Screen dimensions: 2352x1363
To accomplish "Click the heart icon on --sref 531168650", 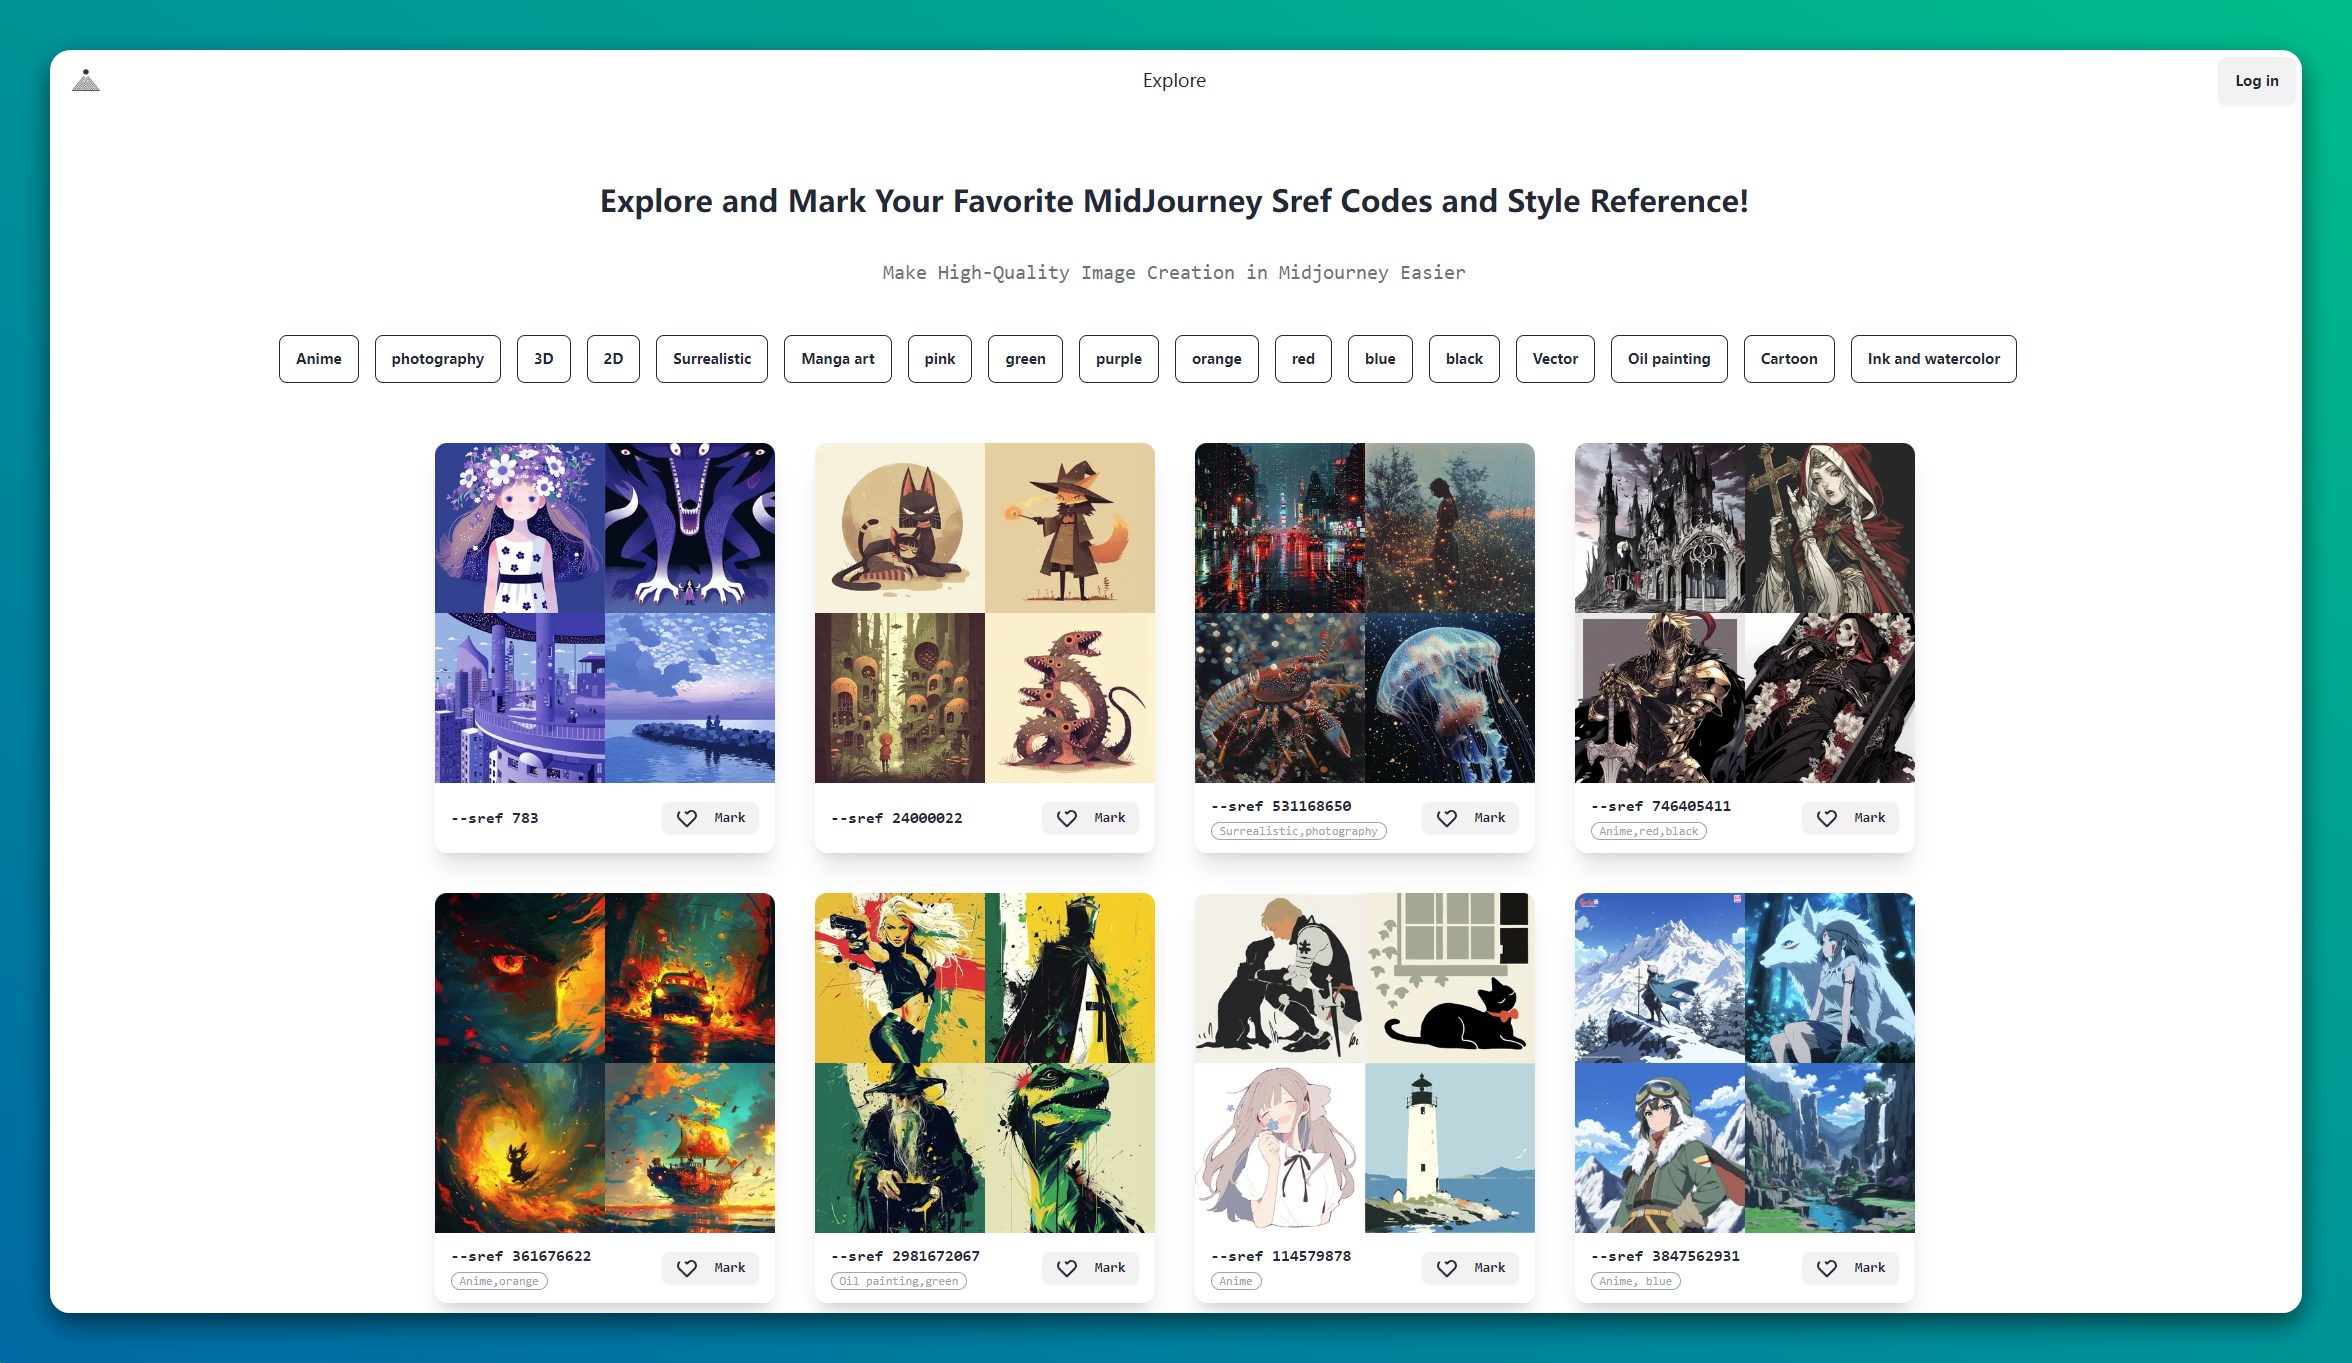I will click(1445, 818).
